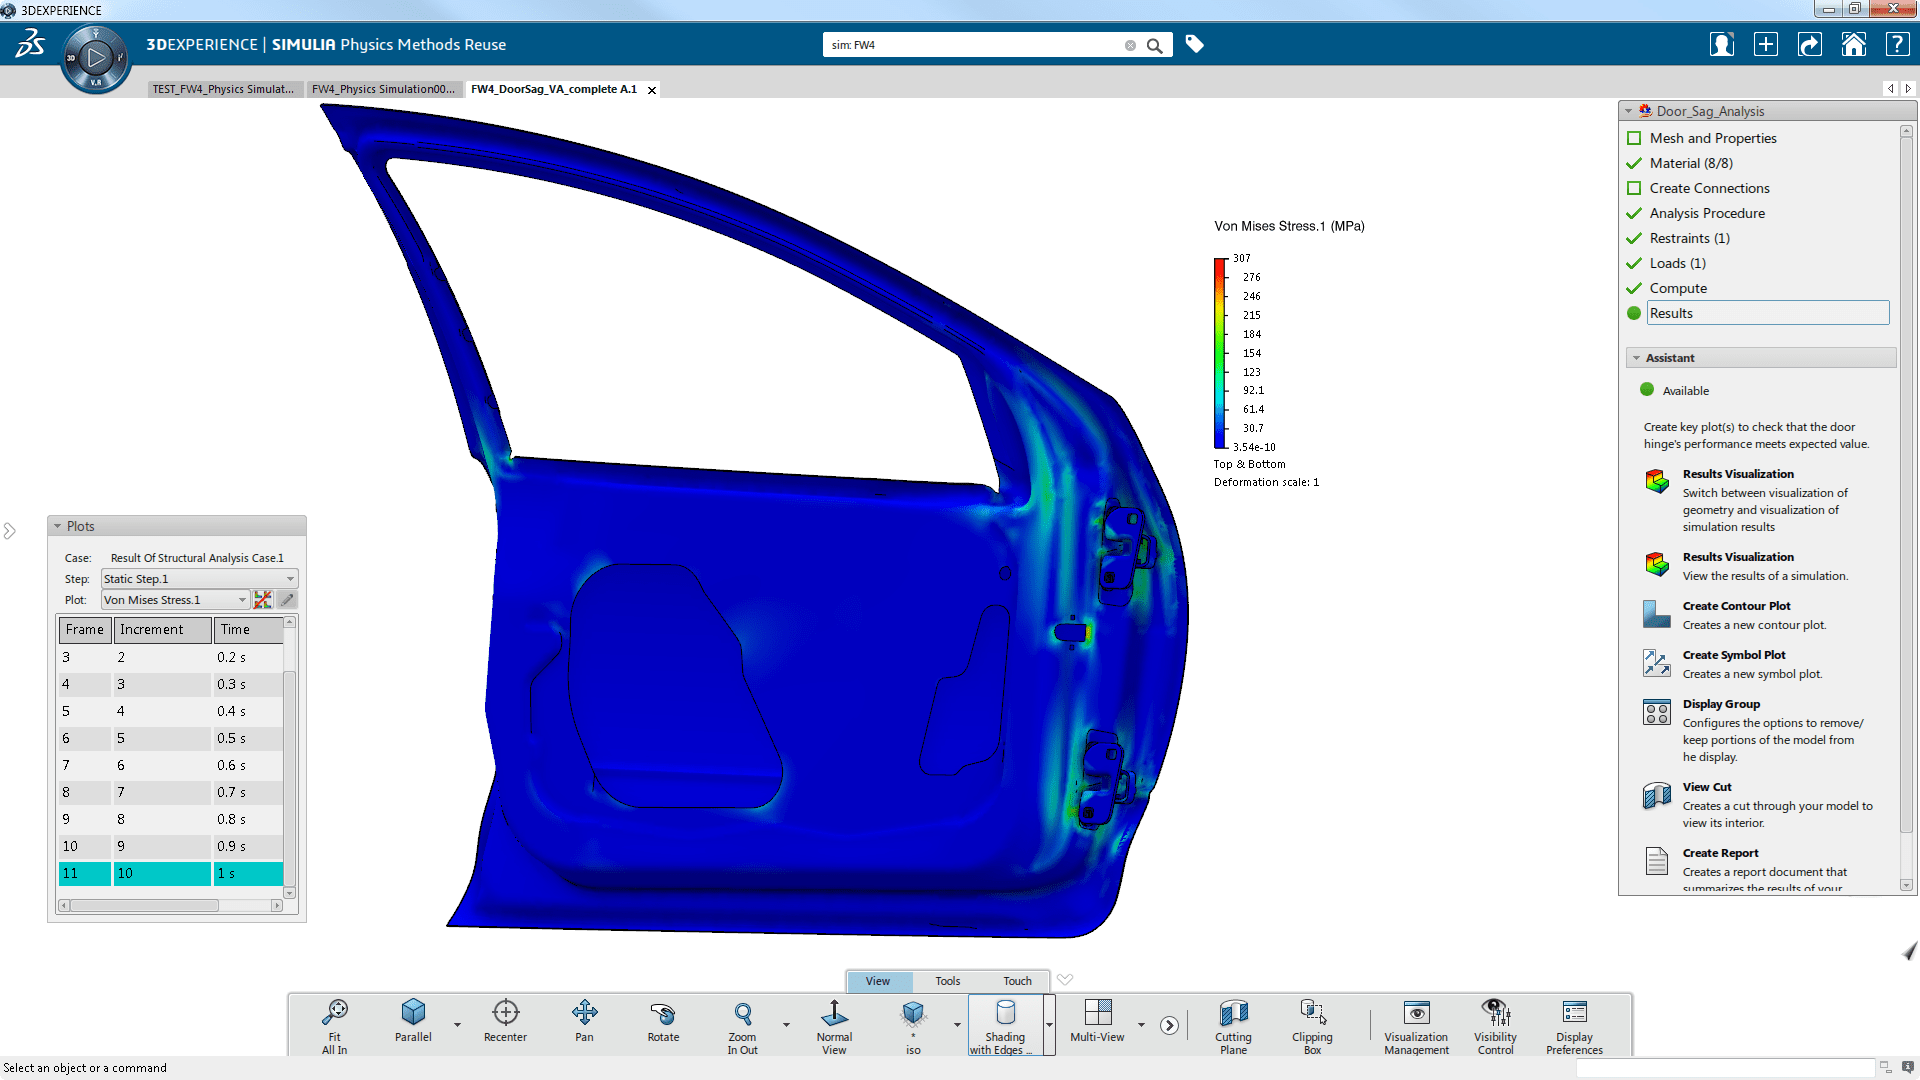
Task: Click the FW4_Physics Simulation tab
Action: pyautogui.click(x=384, y=88)
